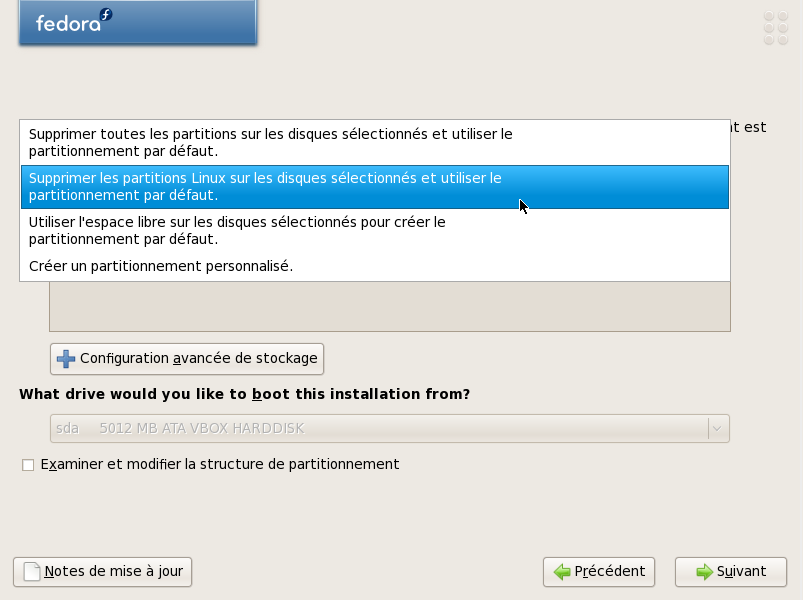
Task: Select 'Supprimer les partitions Linux' highlighted option
Action: [374, 187]
